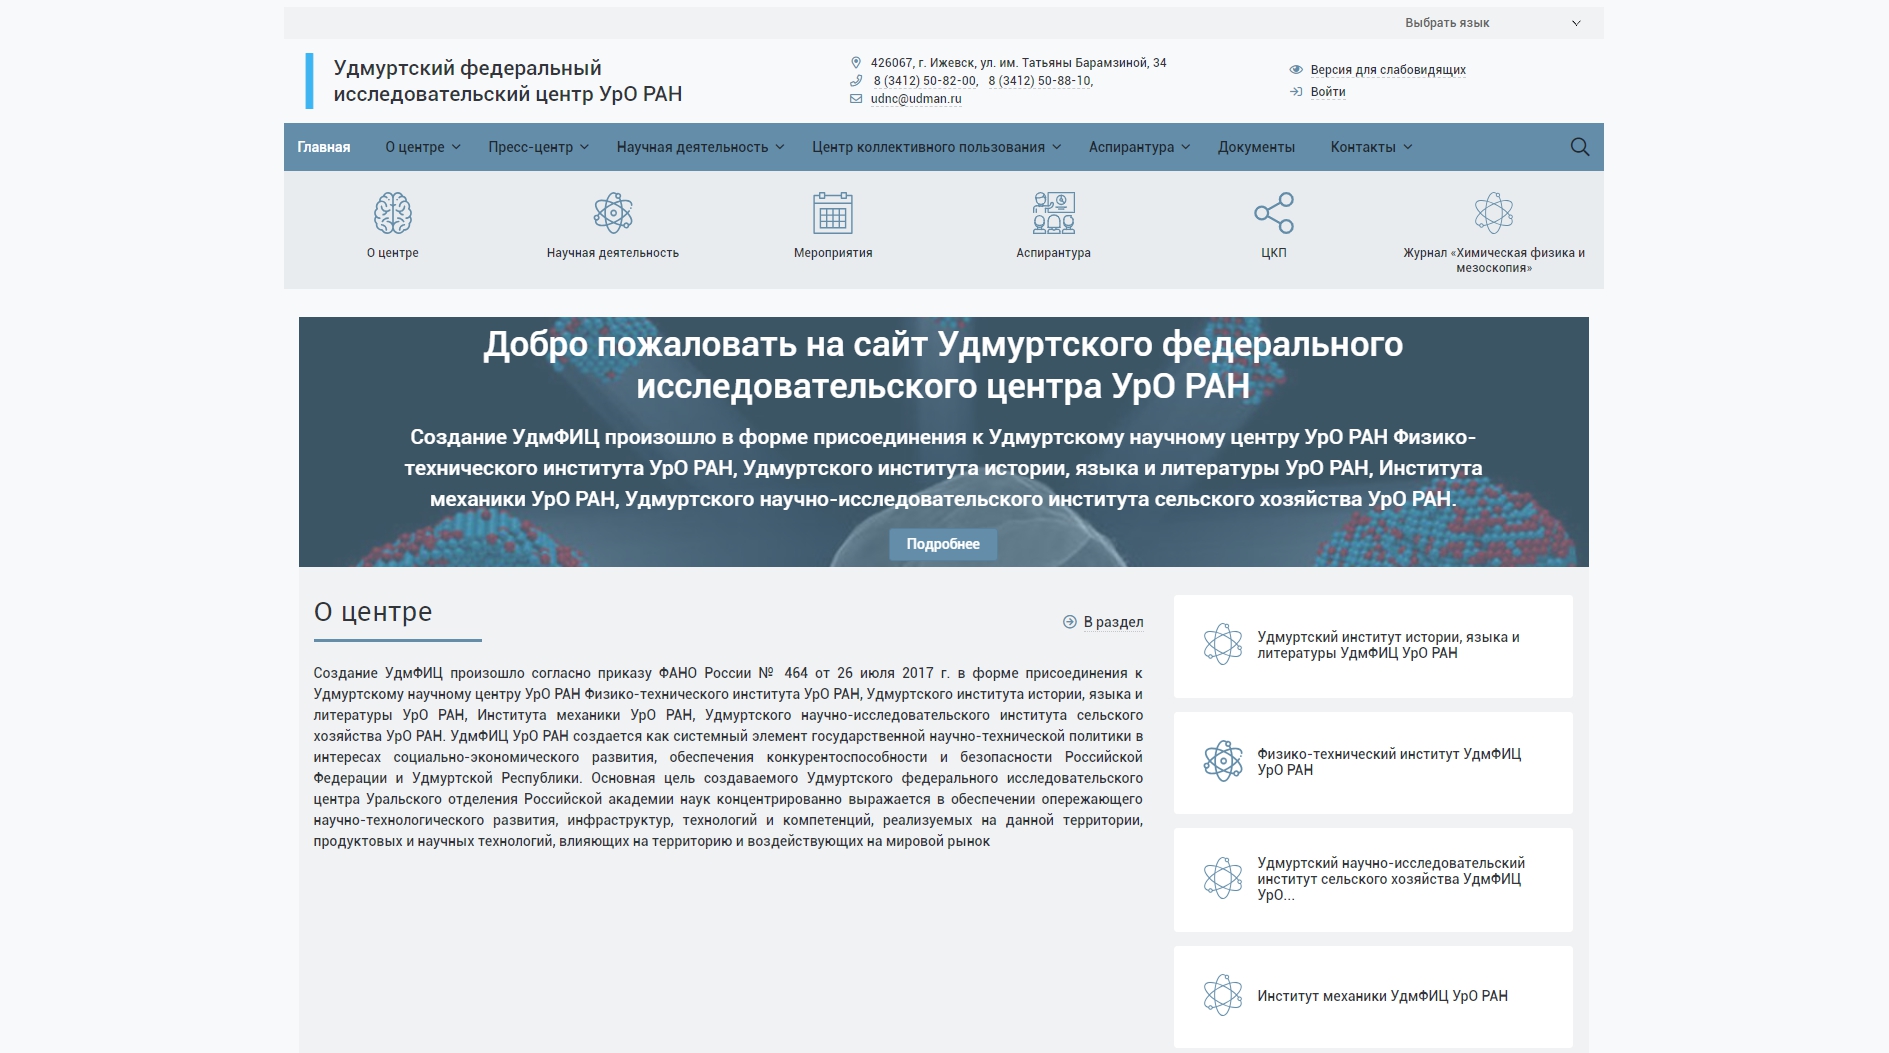Switch to the Главная menu item

click(x=323, y=146)
